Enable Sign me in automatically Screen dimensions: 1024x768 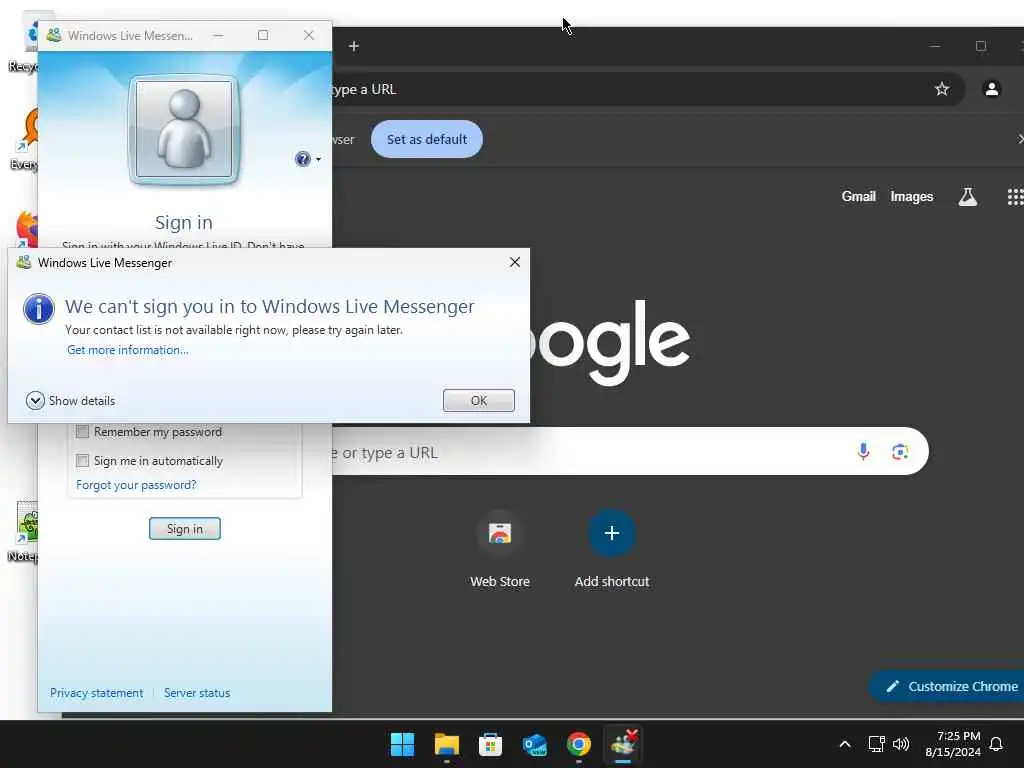pos(82,461)
